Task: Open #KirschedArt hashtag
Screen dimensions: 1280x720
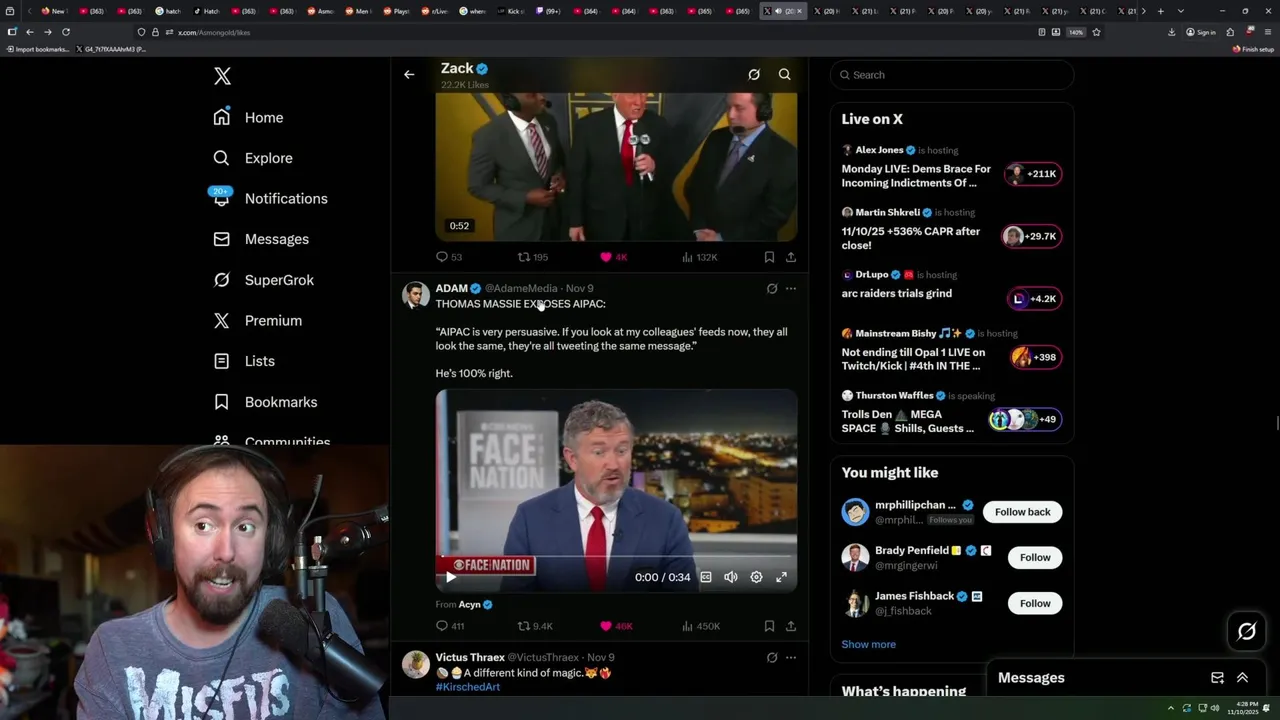Action: (x=467, y=687)
